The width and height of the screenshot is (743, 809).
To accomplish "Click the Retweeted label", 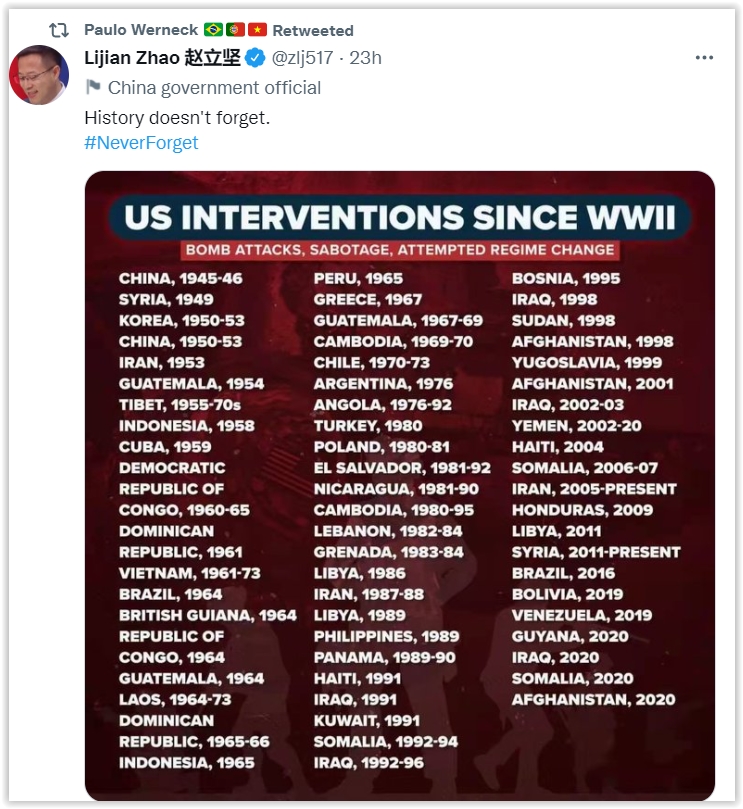I will (x=314, y=30).
